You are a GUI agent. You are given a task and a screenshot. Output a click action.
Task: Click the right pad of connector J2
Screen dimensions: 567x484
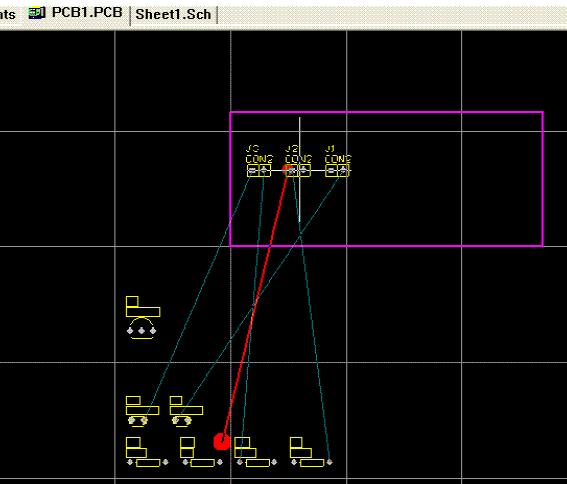[304, 170]
